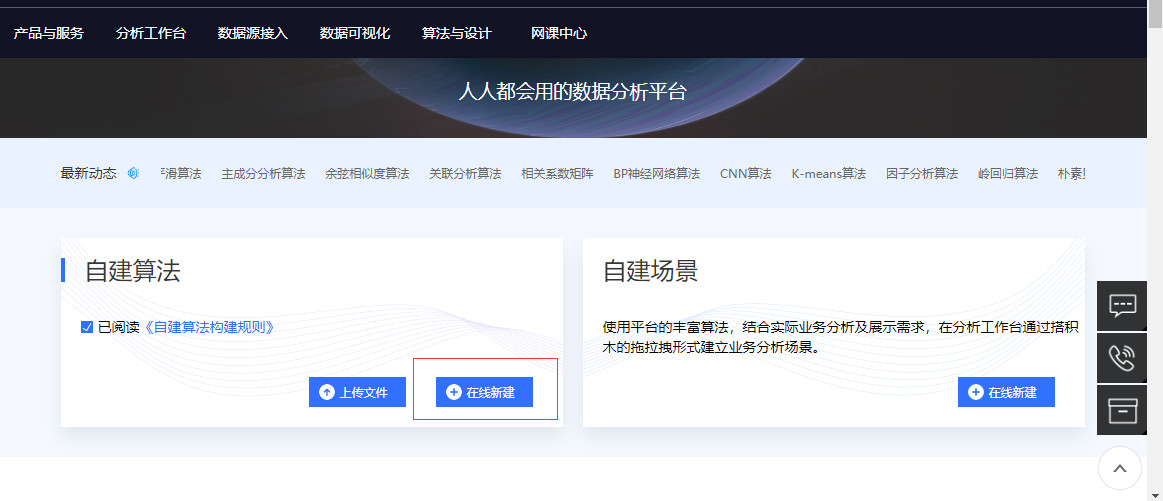Open 分析工作台 menu
This screenshot has height=501, width=1163.
pyautogui.click(x=151, y=33)
